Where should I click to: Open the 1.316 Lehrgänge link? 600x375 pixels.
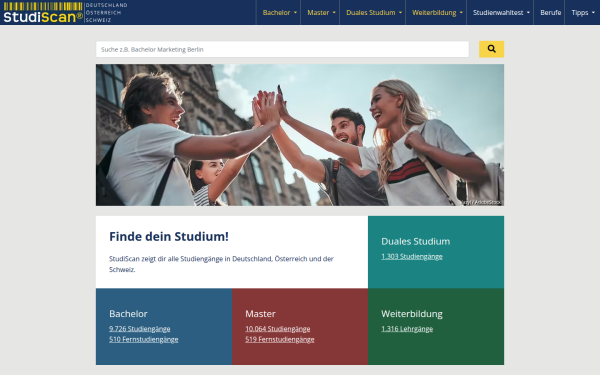pos(407,329)
